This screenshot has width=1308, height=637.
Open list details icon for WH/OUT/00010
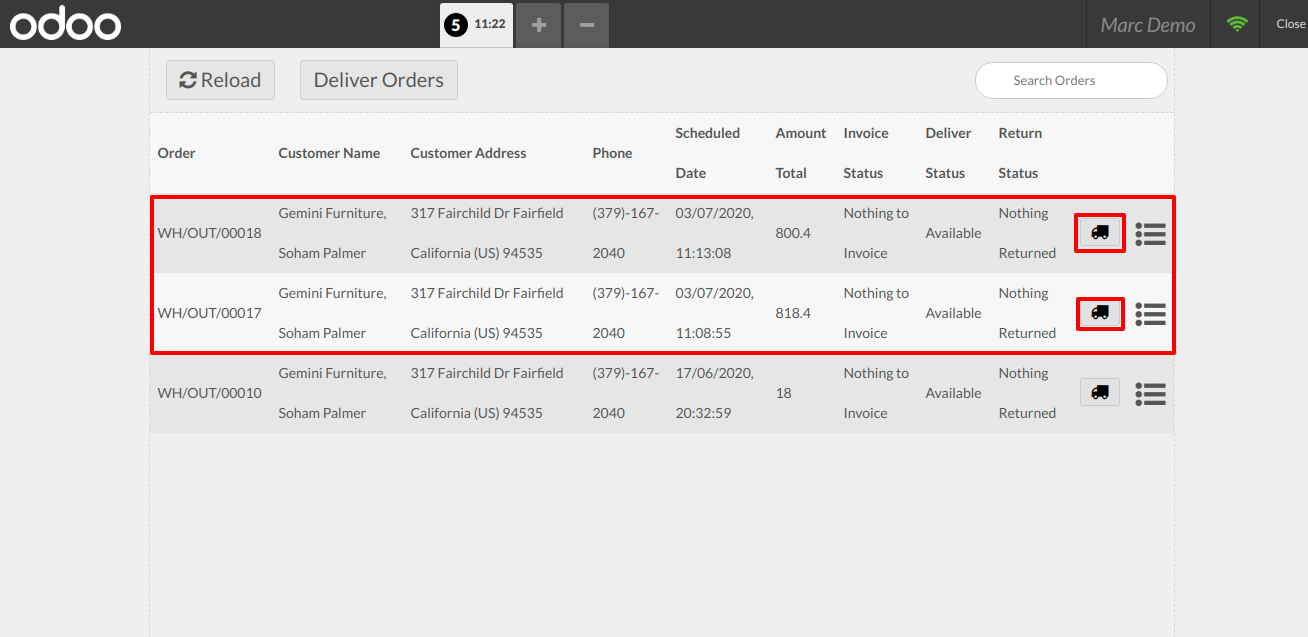(x=1151, y=393)
